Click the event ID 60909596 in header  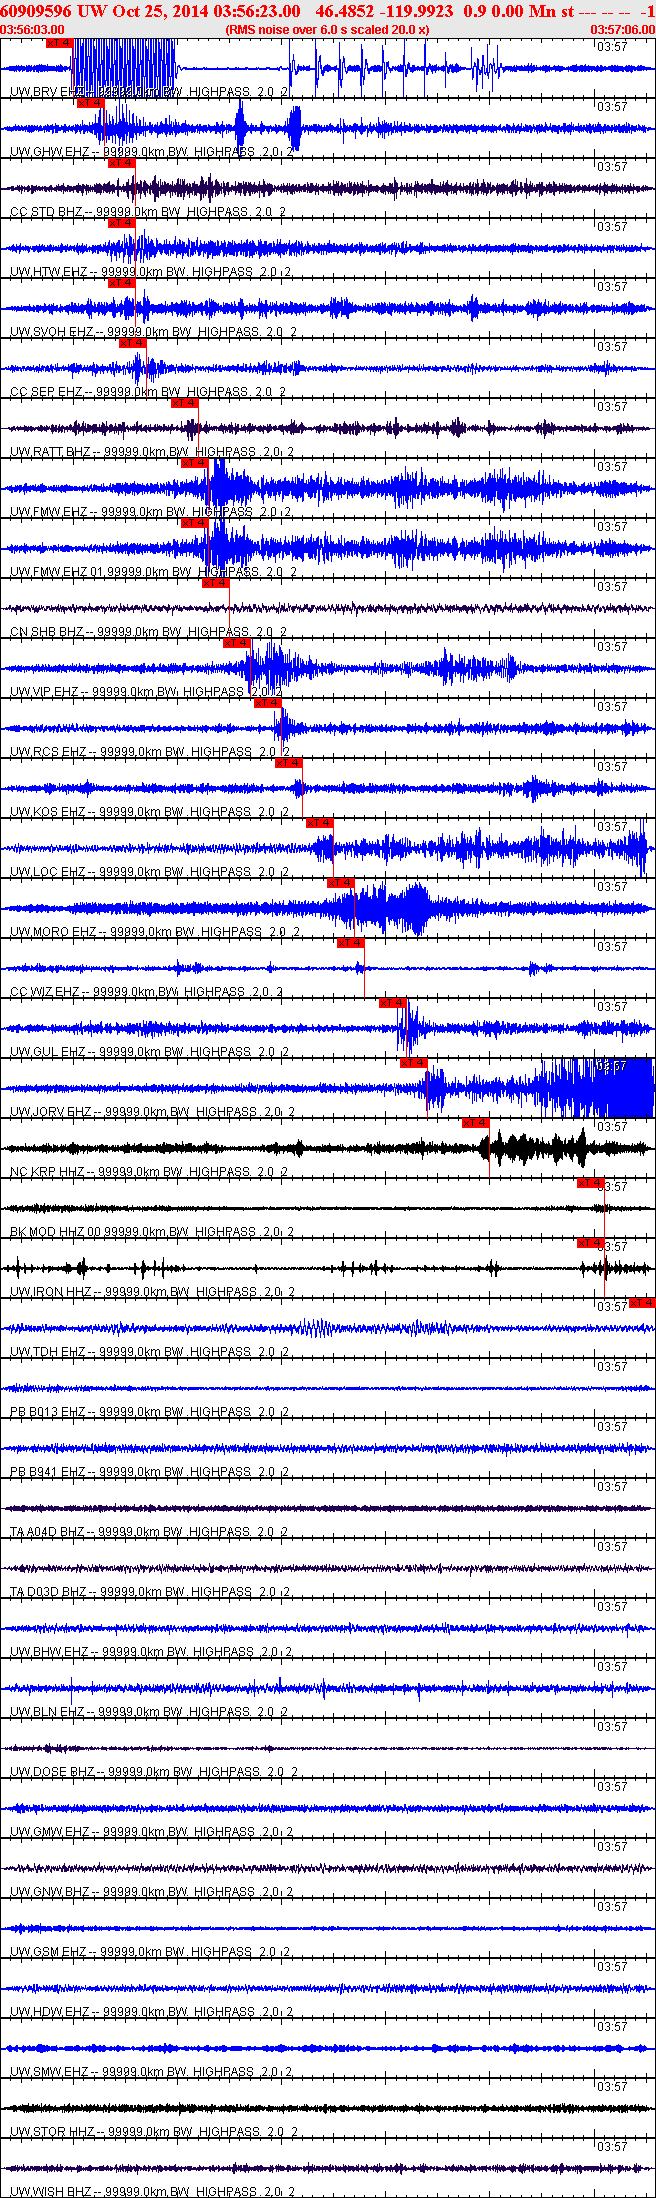pyautogui.click(x=36, y=11)
